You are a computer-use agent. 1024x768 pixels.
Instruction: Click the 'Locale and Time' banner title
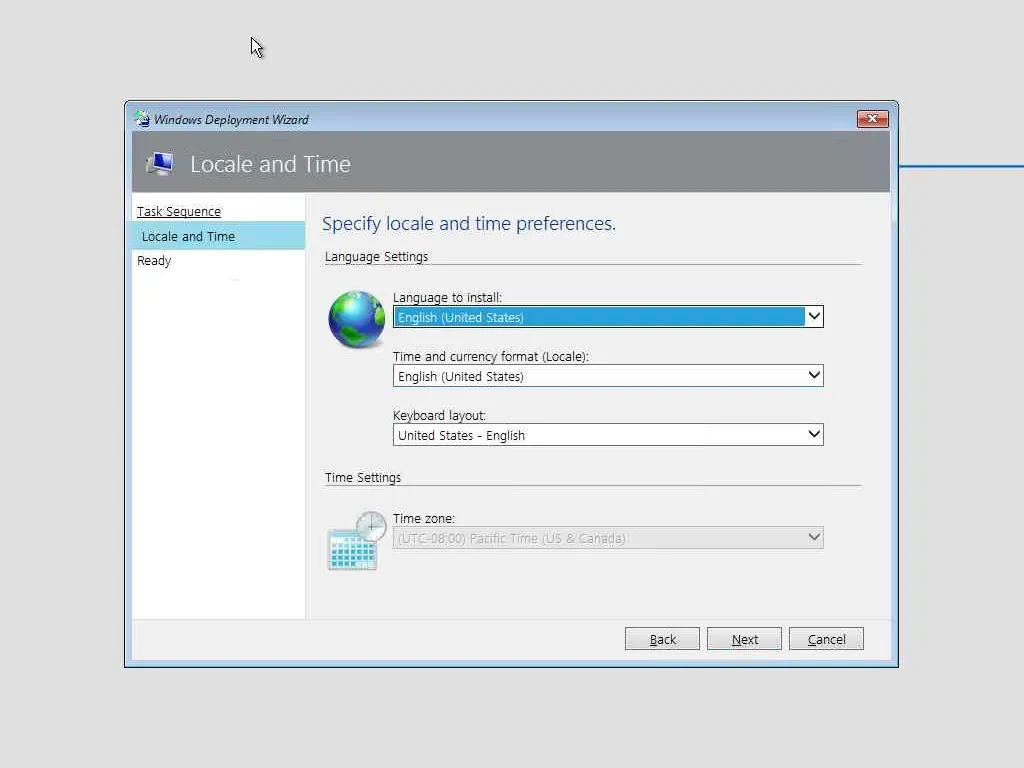(270, 164)
